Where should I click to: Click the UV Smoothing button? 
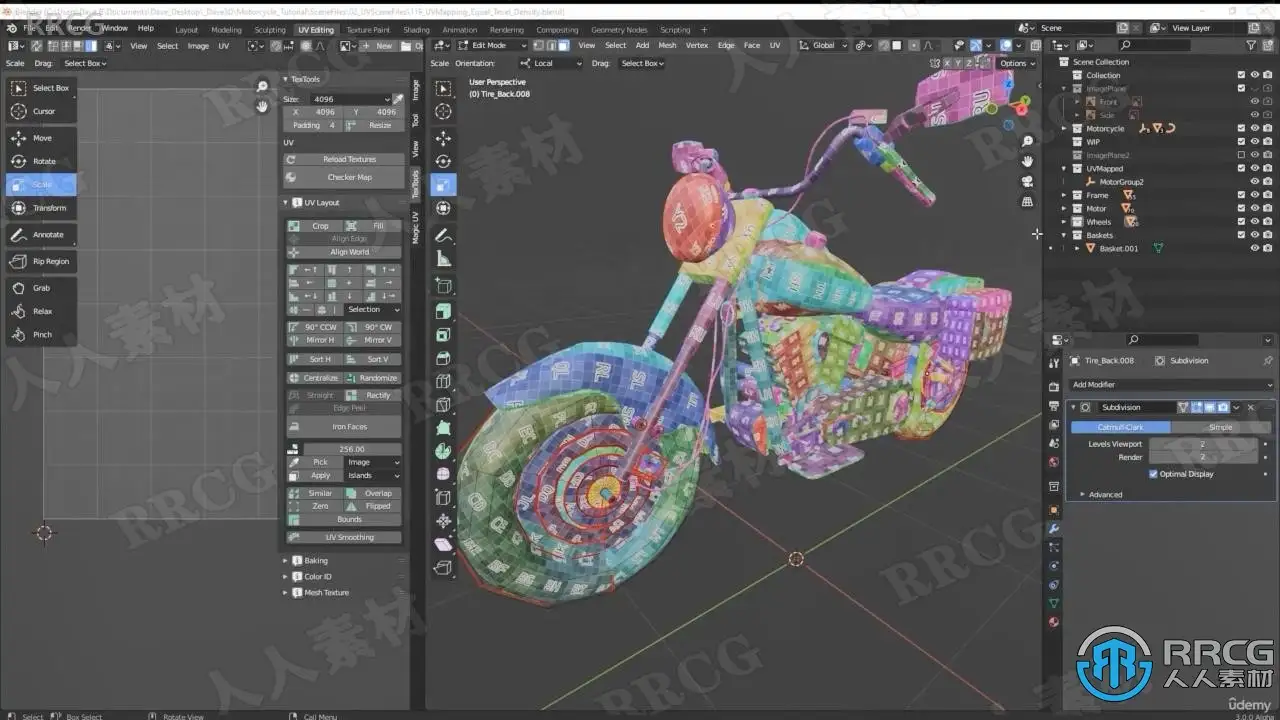(x=343, y=537)
